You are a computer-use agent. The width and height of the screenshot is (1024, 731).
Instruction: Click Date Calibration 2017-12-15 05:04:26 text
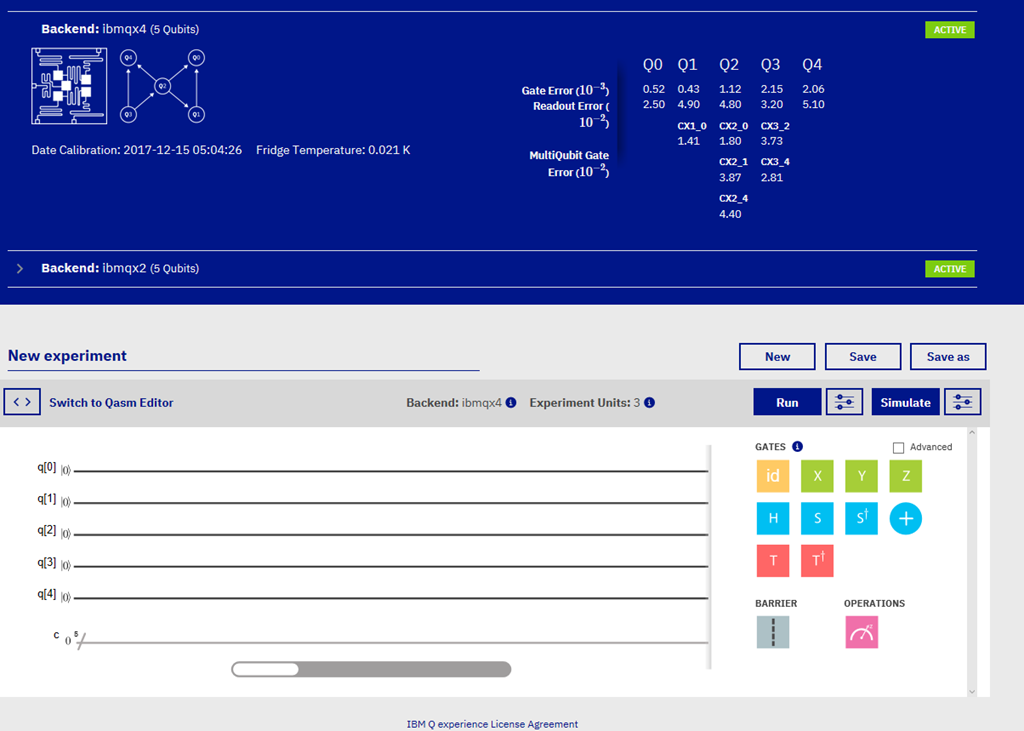click(x=136, y=150)
